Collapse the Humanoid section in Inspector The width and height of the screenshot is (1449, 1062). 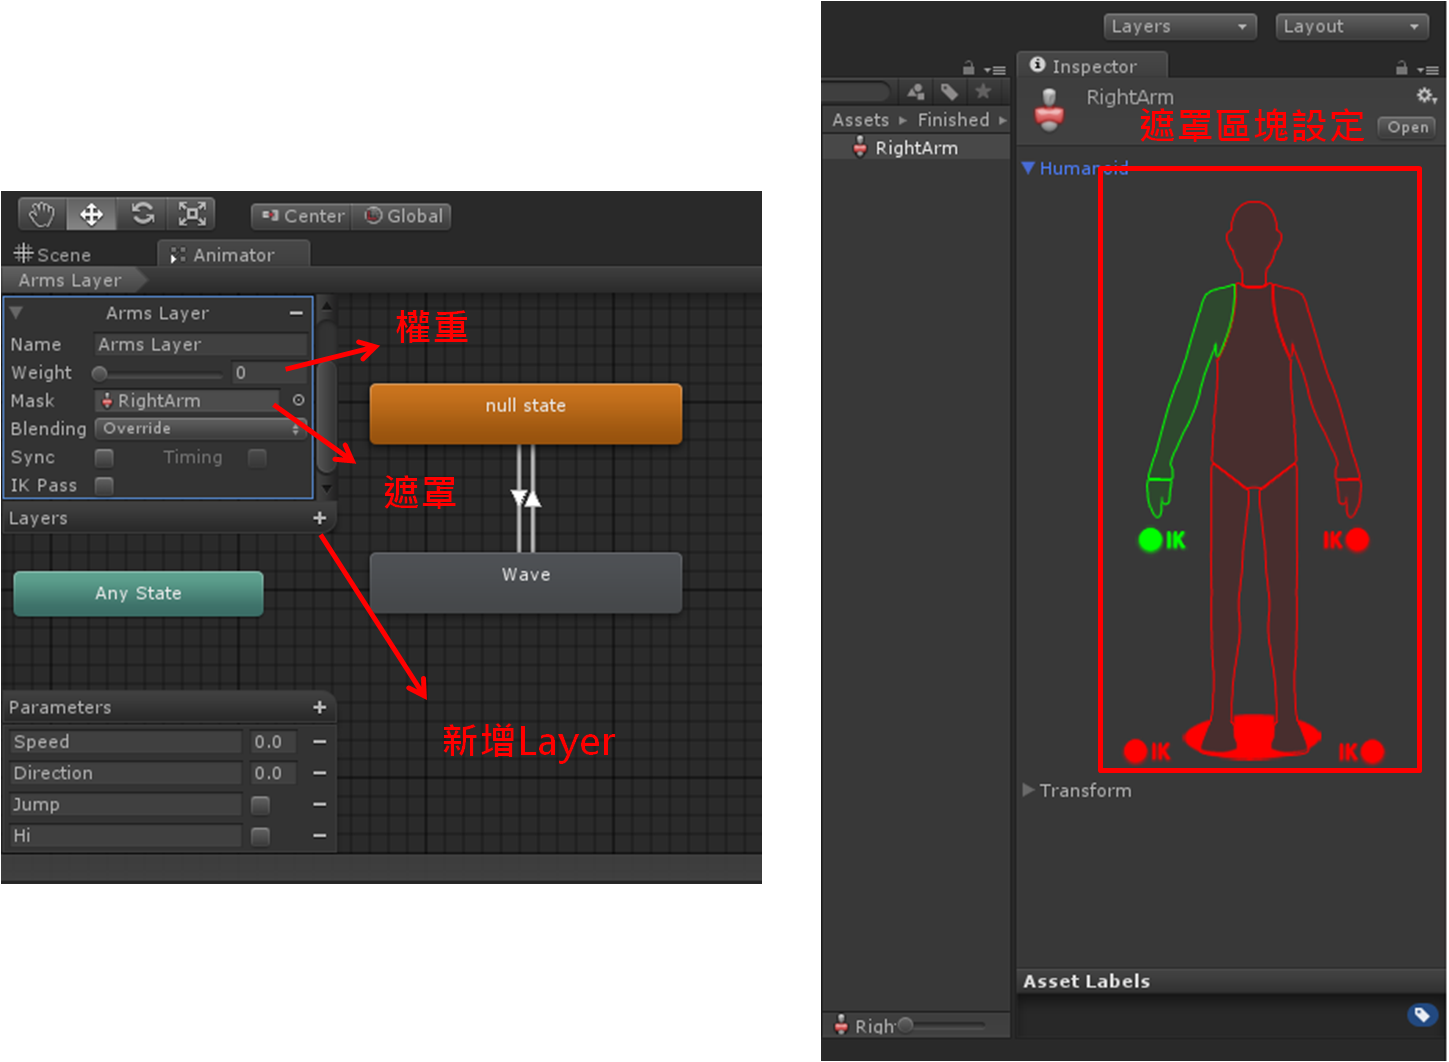(1028, 168)
